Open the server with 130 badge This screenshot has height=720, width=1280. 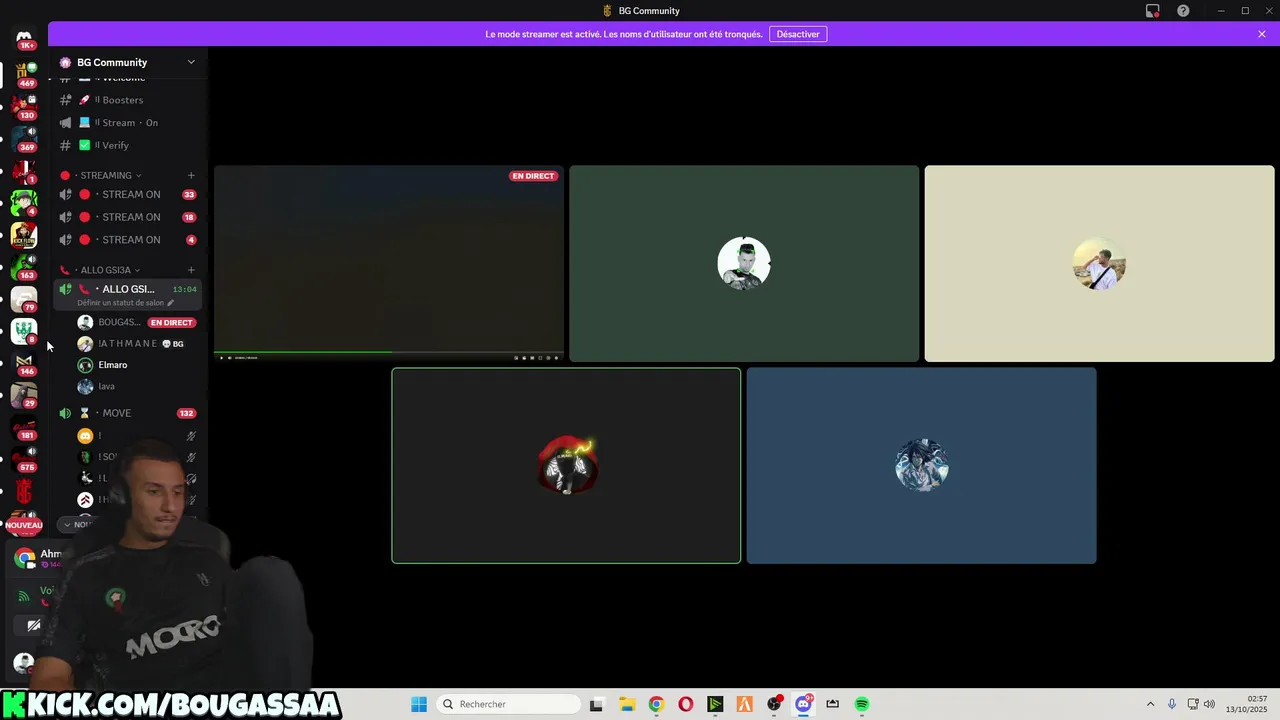(24, 106)
